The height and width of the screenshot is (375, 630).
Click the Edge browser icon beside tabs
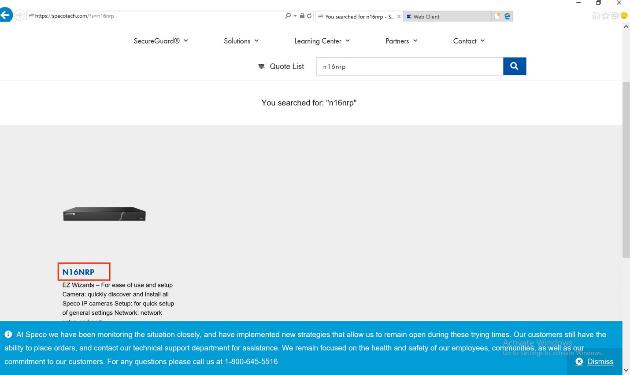point(507,16)
